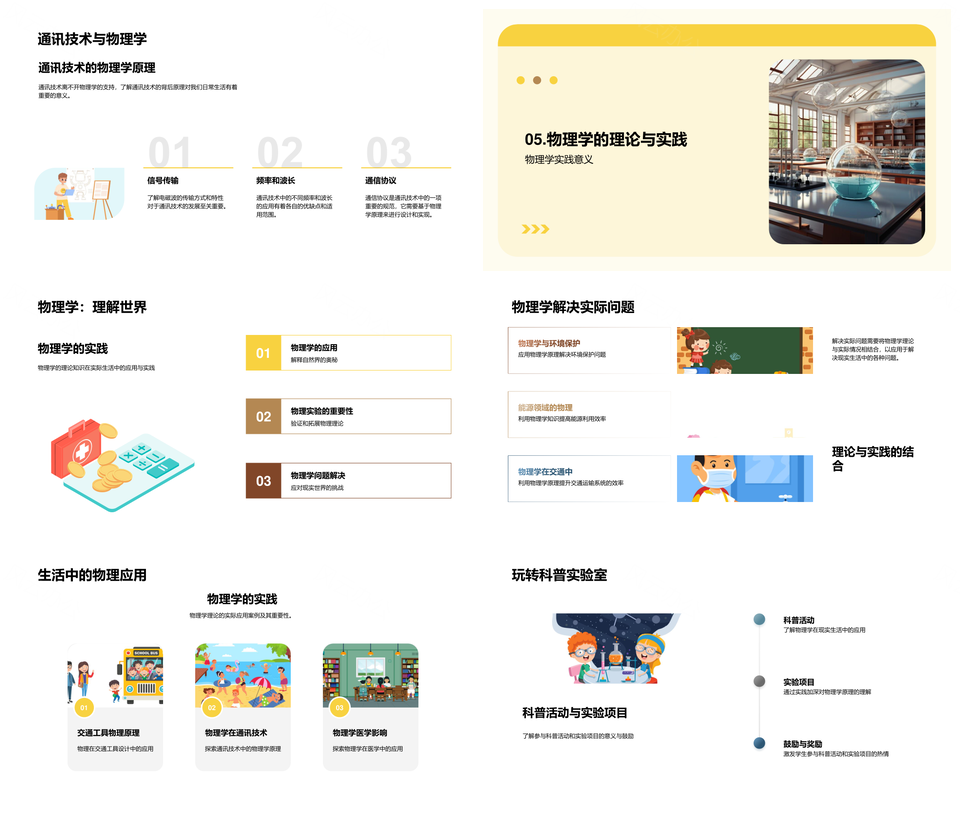Click the 鼓励与奖励 timeline dot

(759, 743)
